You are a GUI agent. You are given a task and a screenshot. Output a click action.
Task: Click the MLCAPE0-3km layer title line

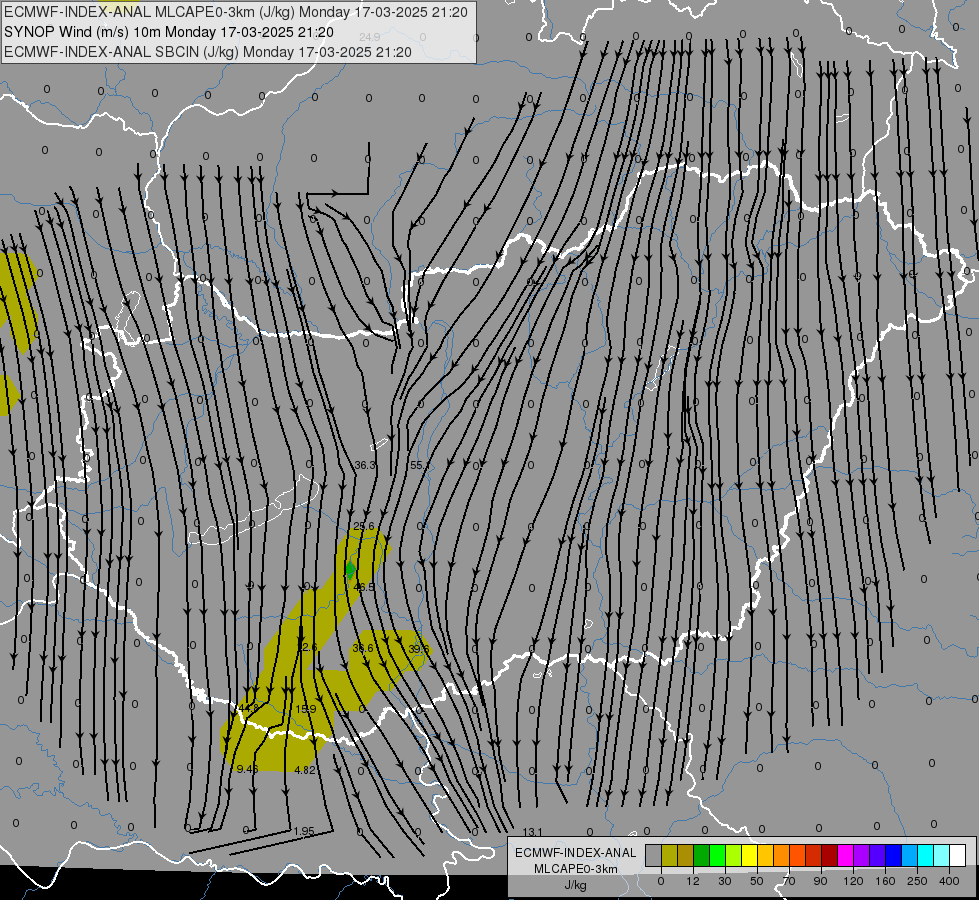(235, 12)
